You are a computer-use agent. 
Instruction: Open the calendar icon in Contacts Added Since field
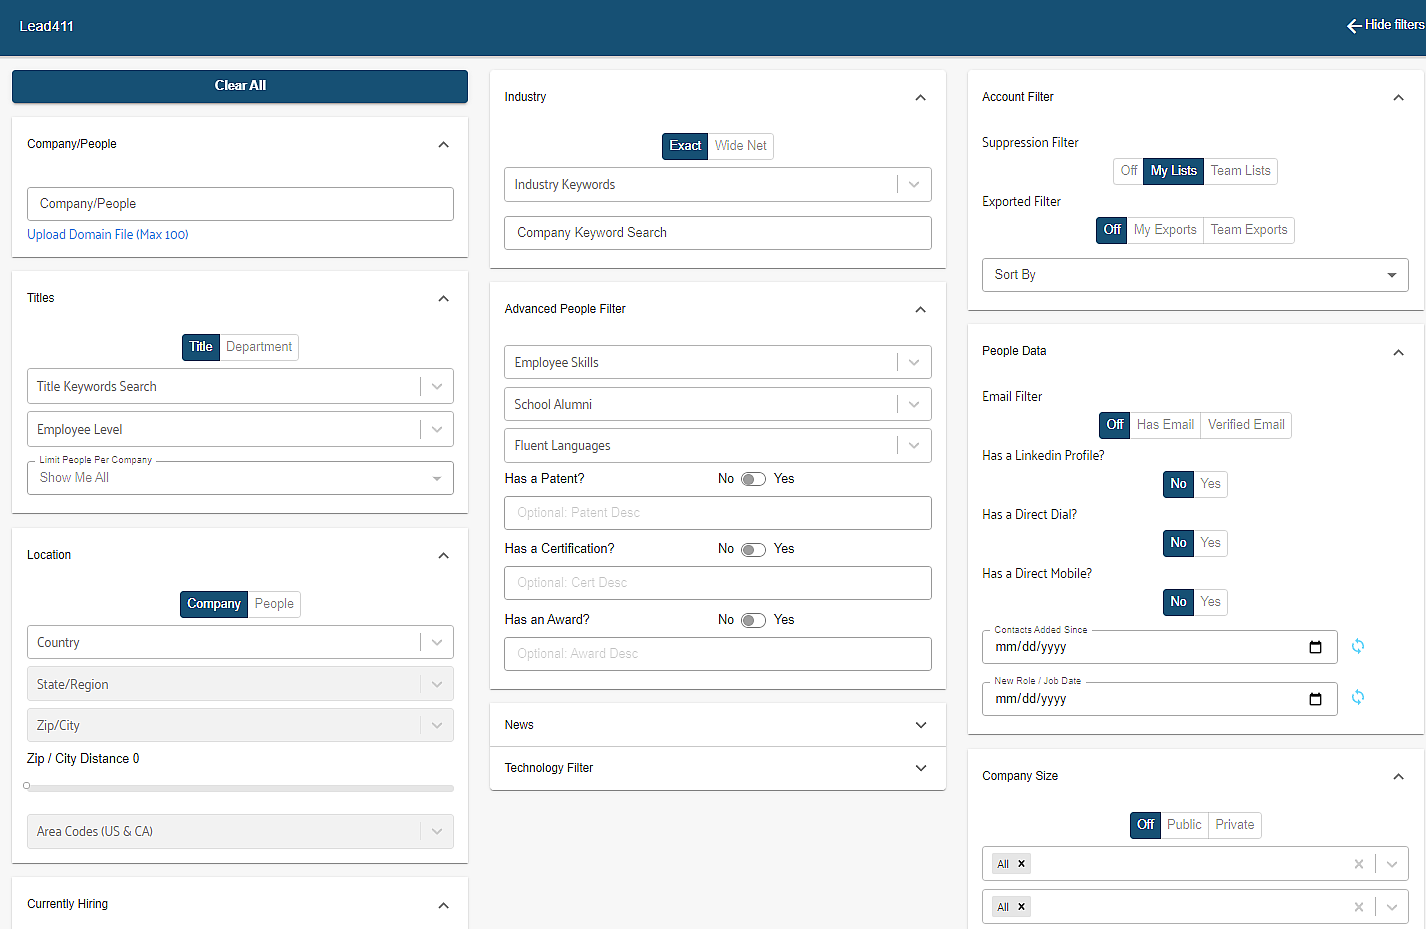click(x=1315, y=647)
